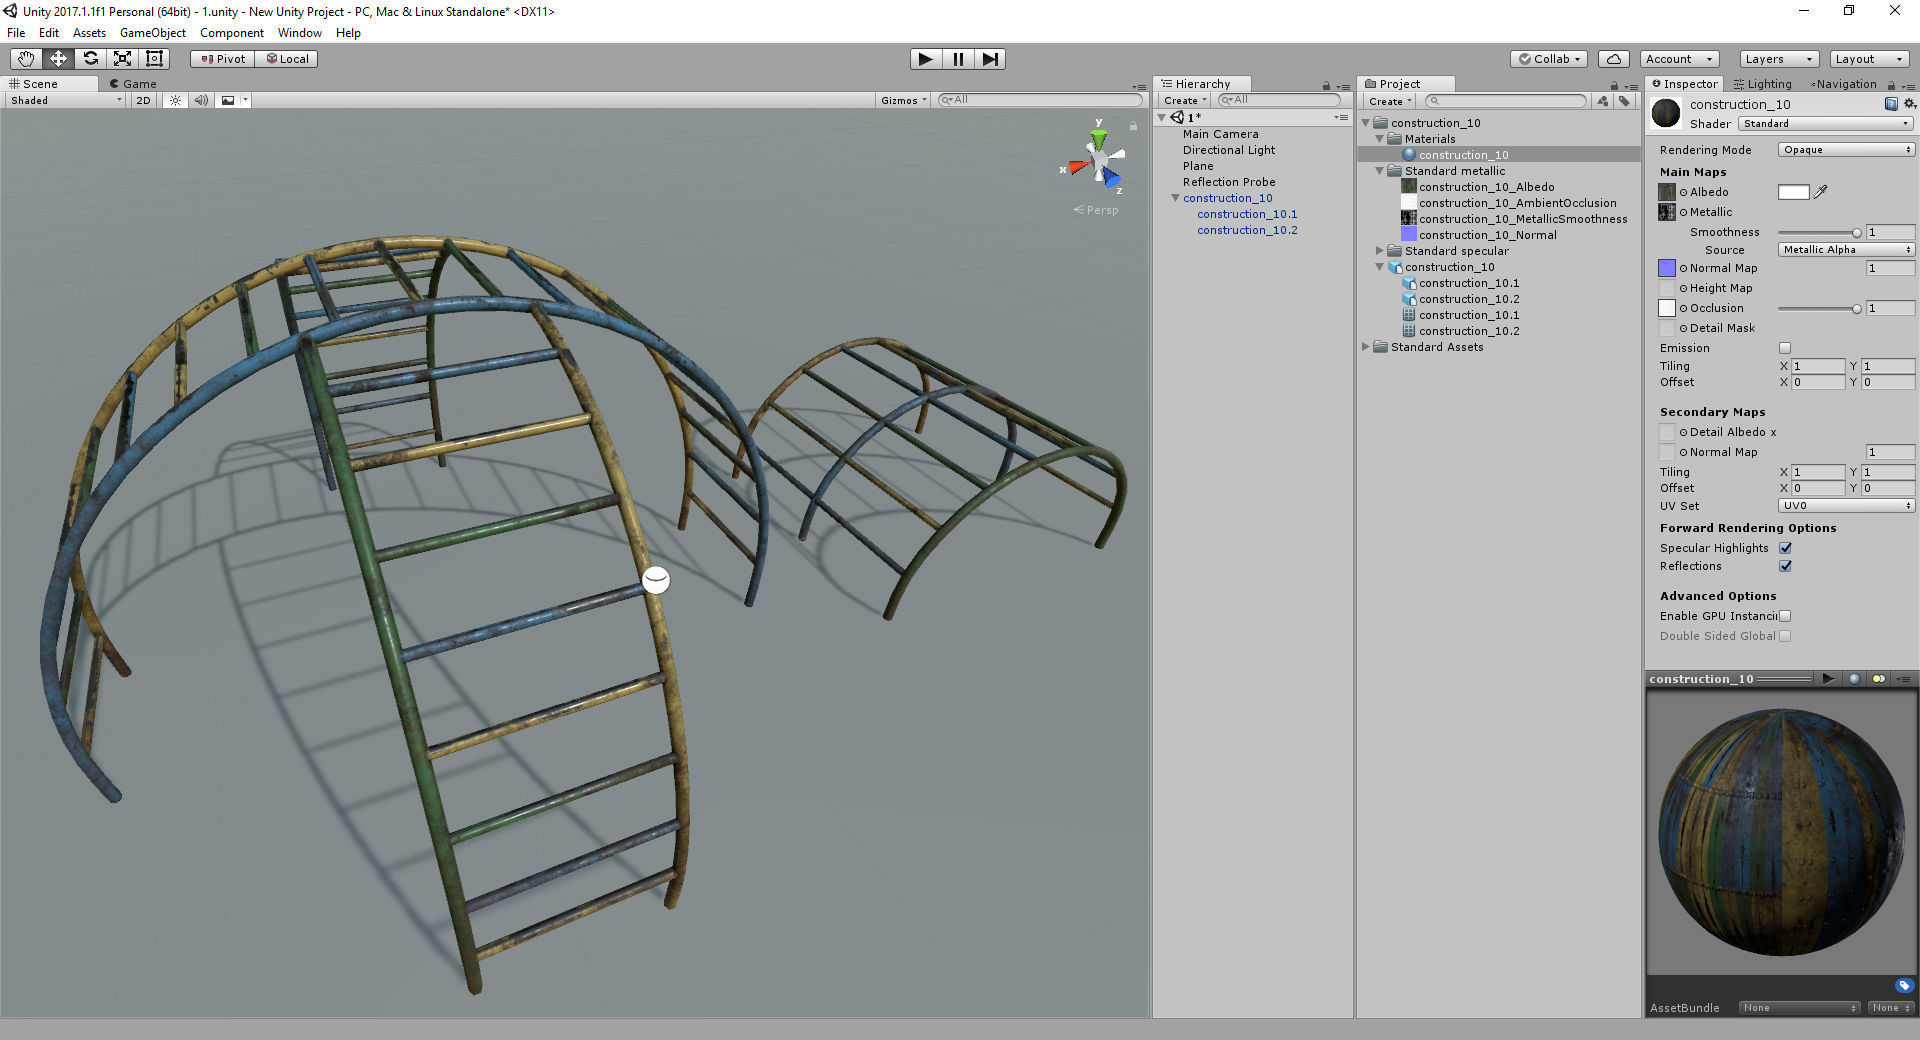Open the Shader Standard dropdown
The width and height of the screenshot is (1920, 1040).
click(x=1826, y=124)
